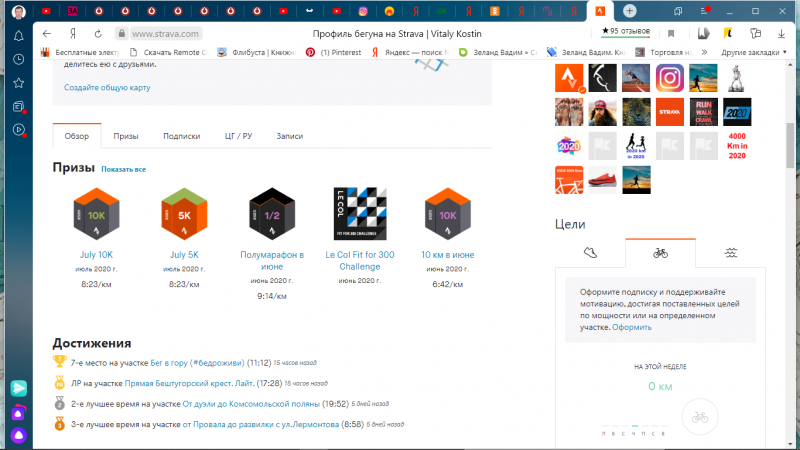Reload the Strava page
This screenshot has height=450, width=800.
coord(98,34)
